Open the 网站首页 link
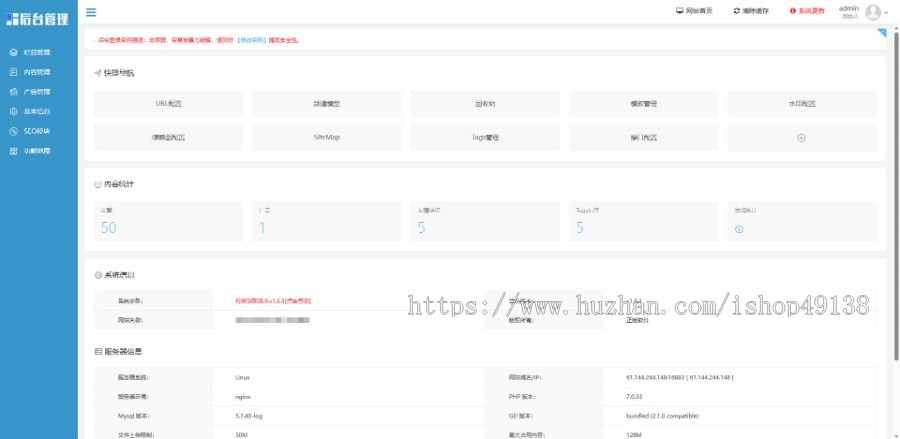Viewport: 900px width, 439px height. pyautogui.click(x=699, y=11)
